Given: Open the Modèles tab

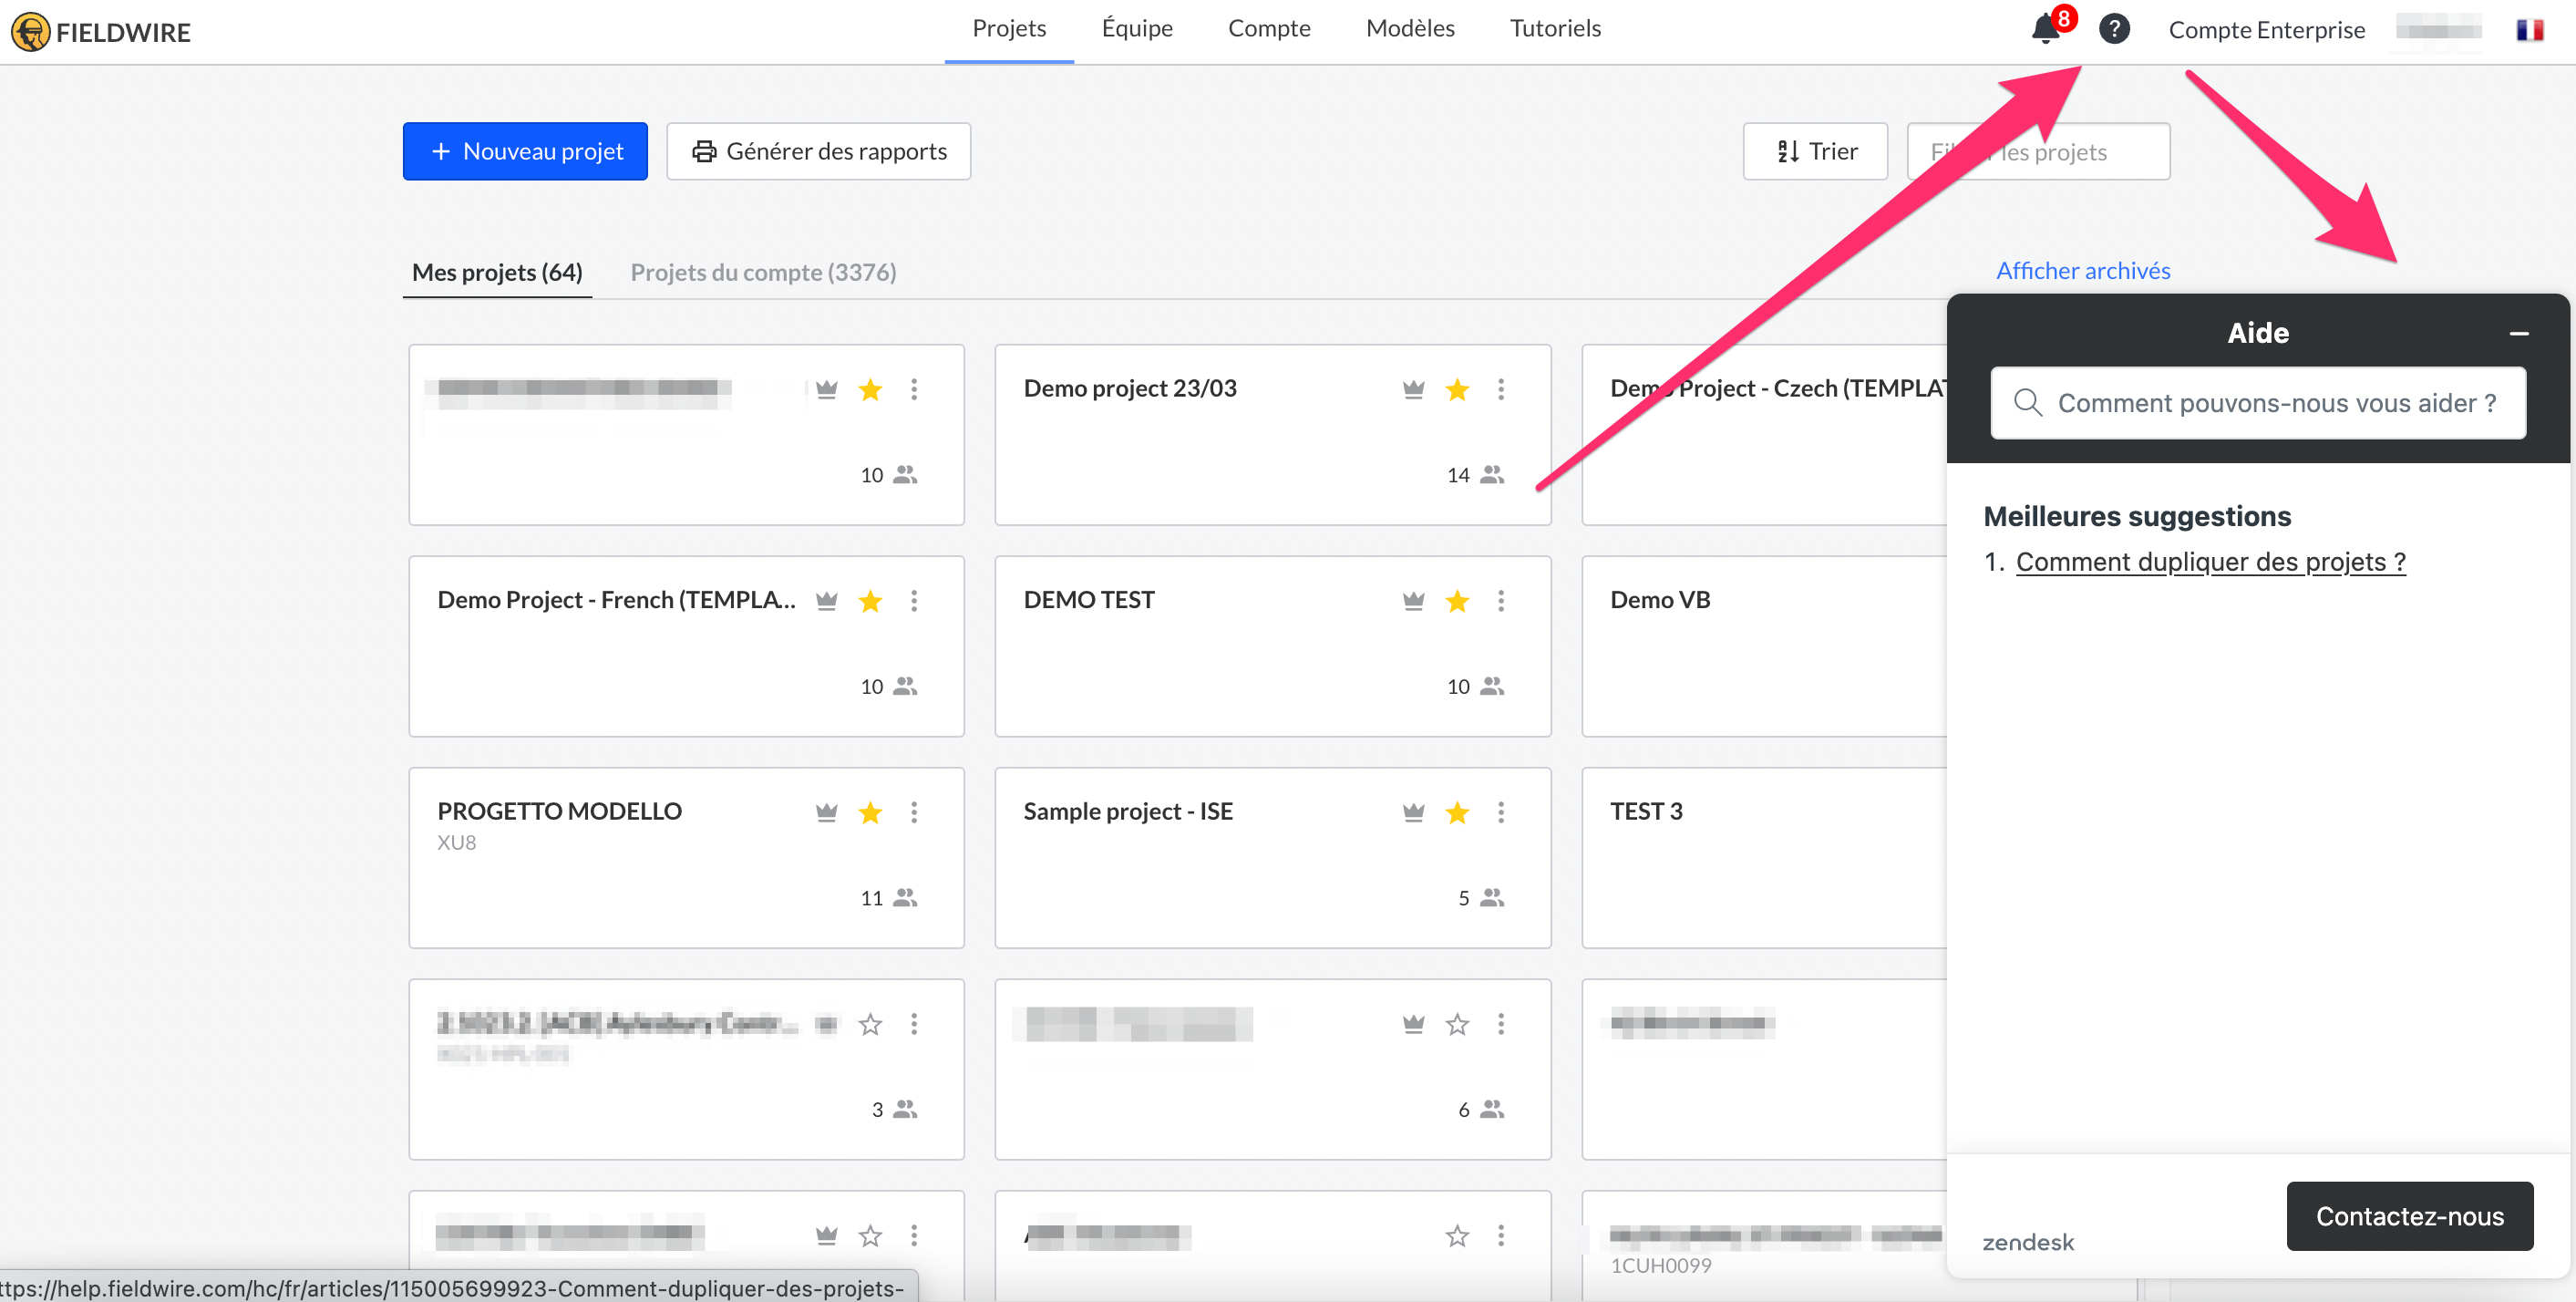Looking at the screenshot, I should tap(1410, 29).
